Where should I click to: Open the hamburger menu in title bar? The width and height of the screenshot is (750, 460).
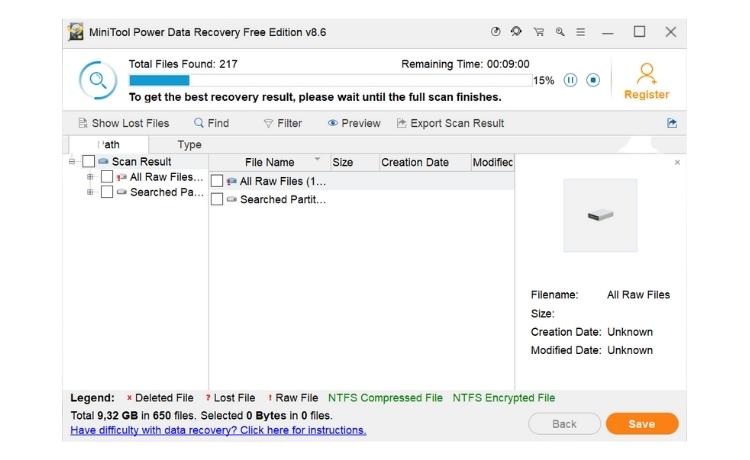(x=581, y=32)
